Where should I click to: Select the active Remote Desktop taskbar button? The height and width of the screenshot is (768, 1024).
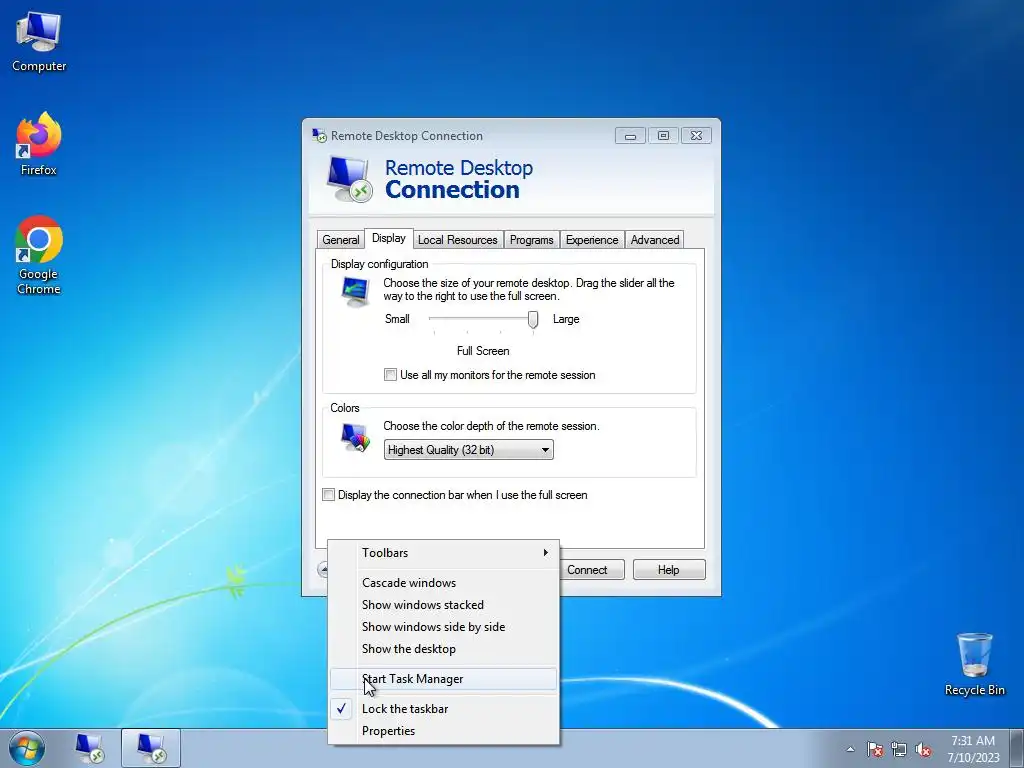pos(151,748)
